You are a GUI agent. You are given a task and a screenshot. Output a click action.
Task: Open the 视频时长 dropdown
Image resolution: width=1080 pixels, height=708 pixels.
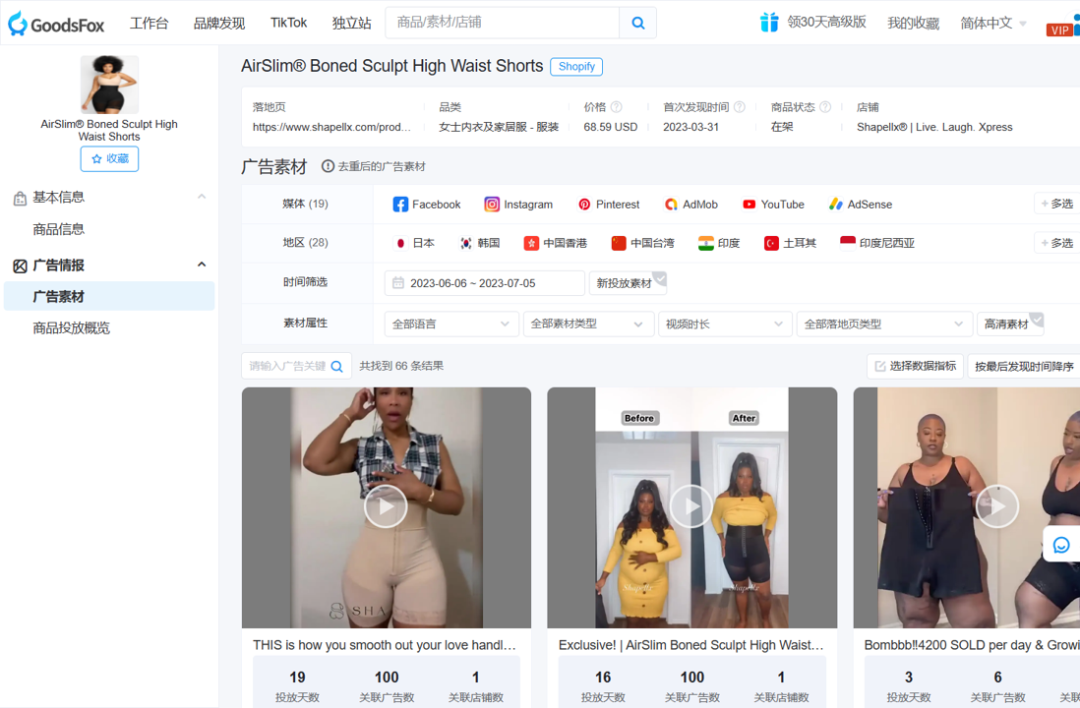(726, 323)
